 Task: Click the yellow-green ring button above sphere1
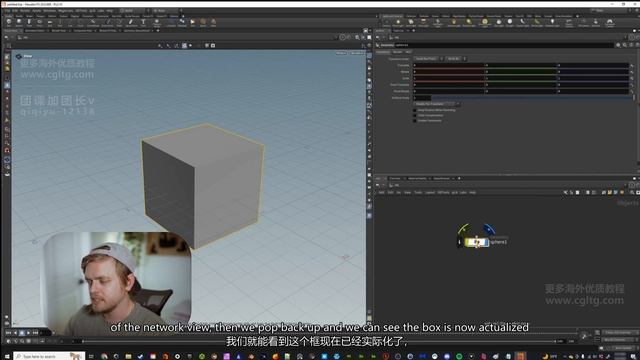coord(463,229)
